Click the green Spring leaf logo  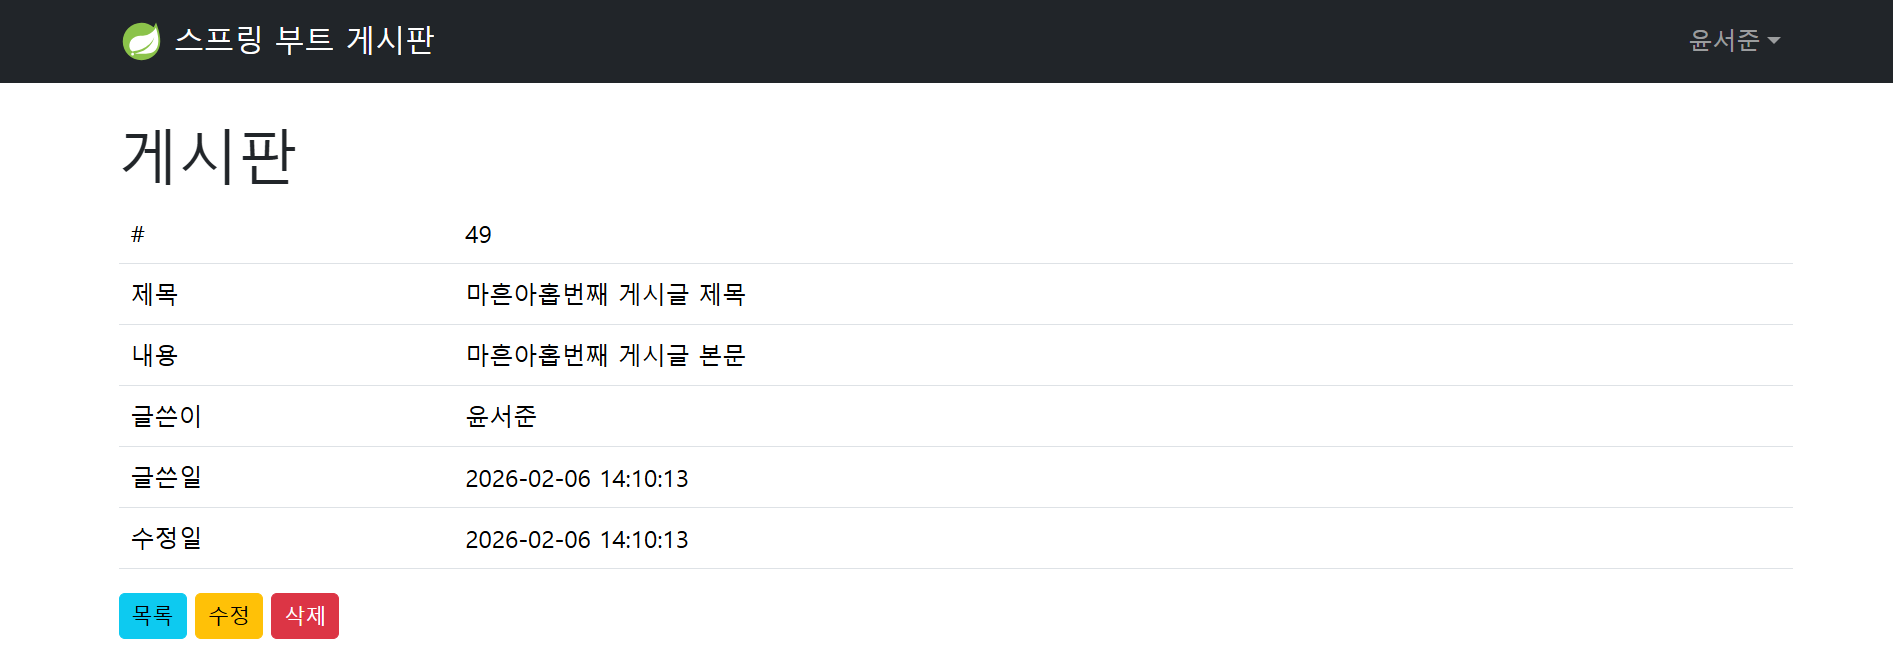141,41
